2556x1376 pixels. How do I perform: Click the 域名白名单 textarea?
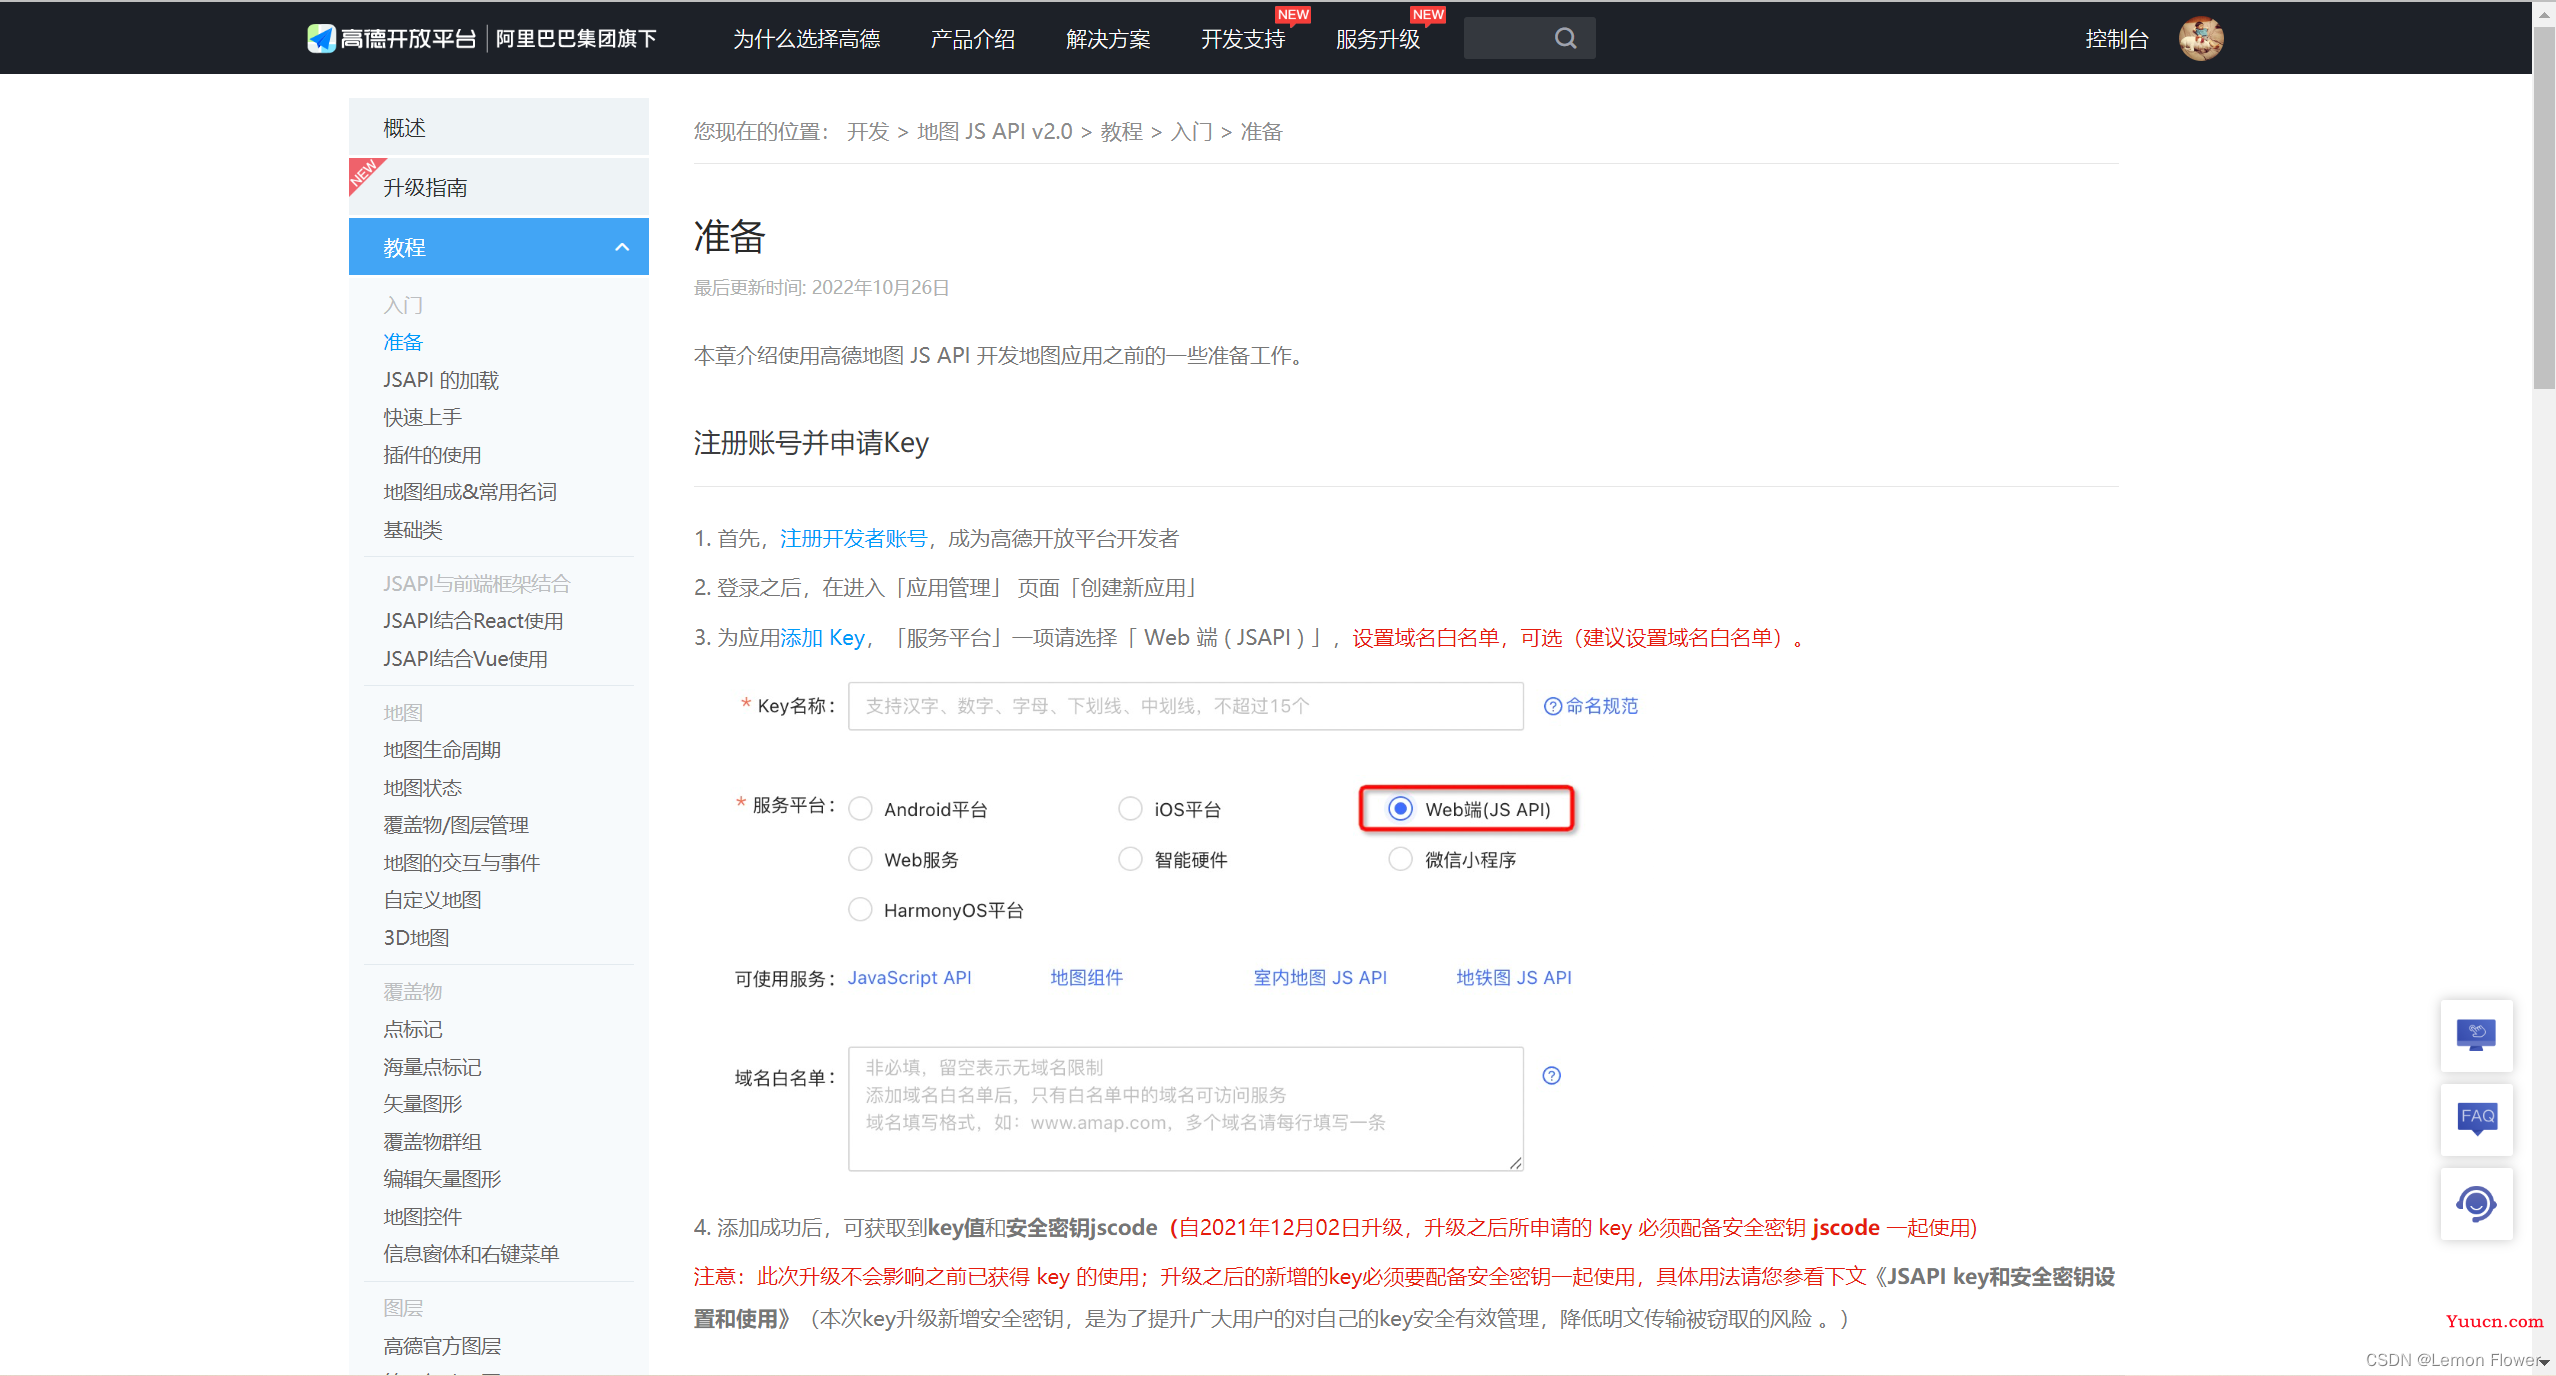pyautogui.click(x=1185, y=1108)
